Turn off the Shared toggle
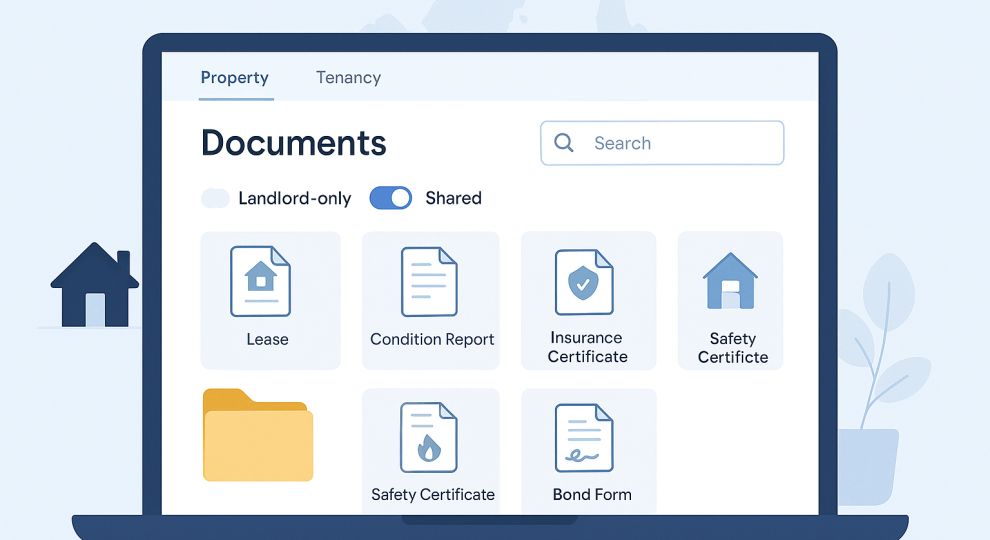 [x=391, y=198]
